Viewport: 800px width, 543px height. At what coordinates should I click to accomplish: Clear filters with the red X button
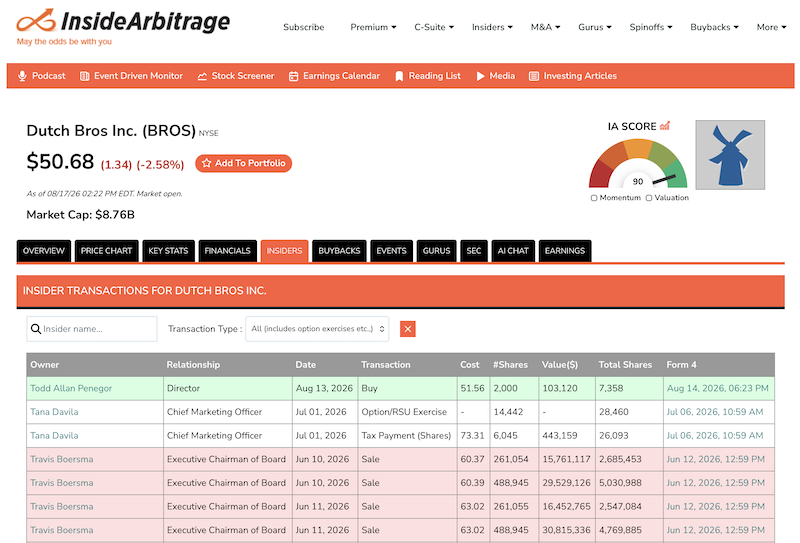tap(408, 329)
